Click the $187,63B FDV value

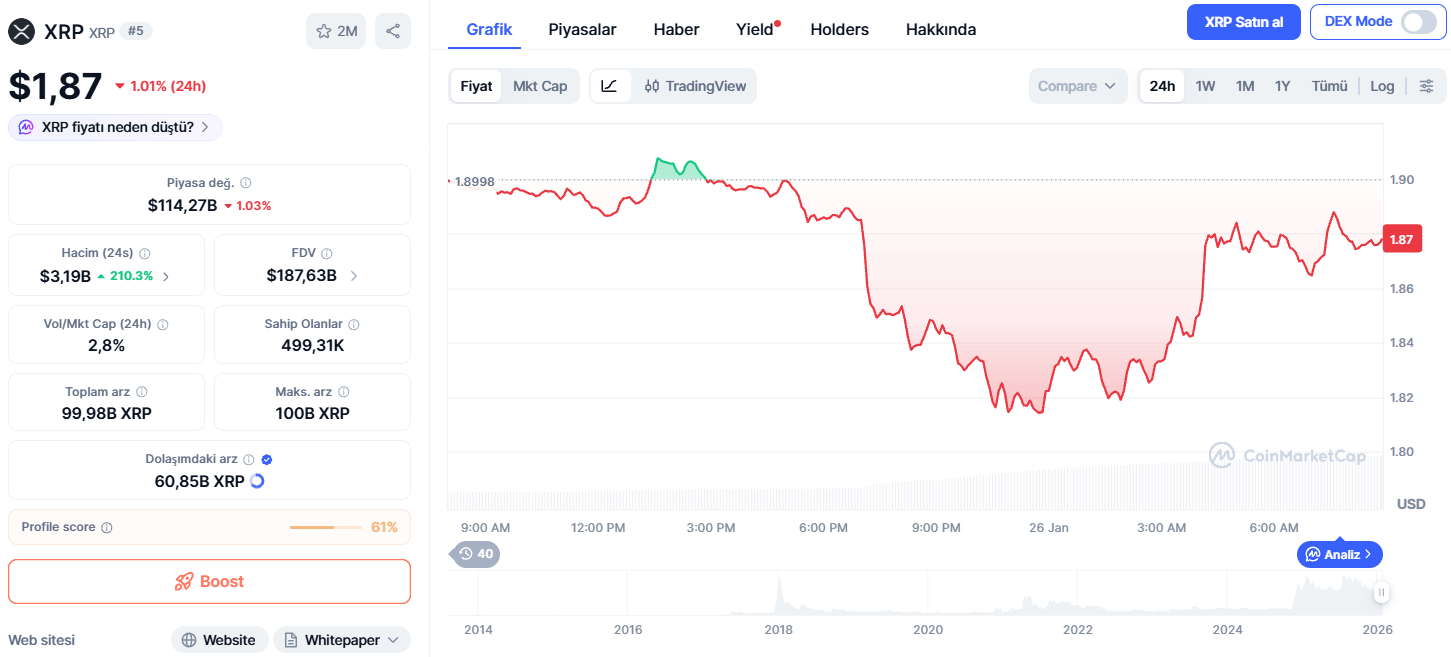coord(301,275)
